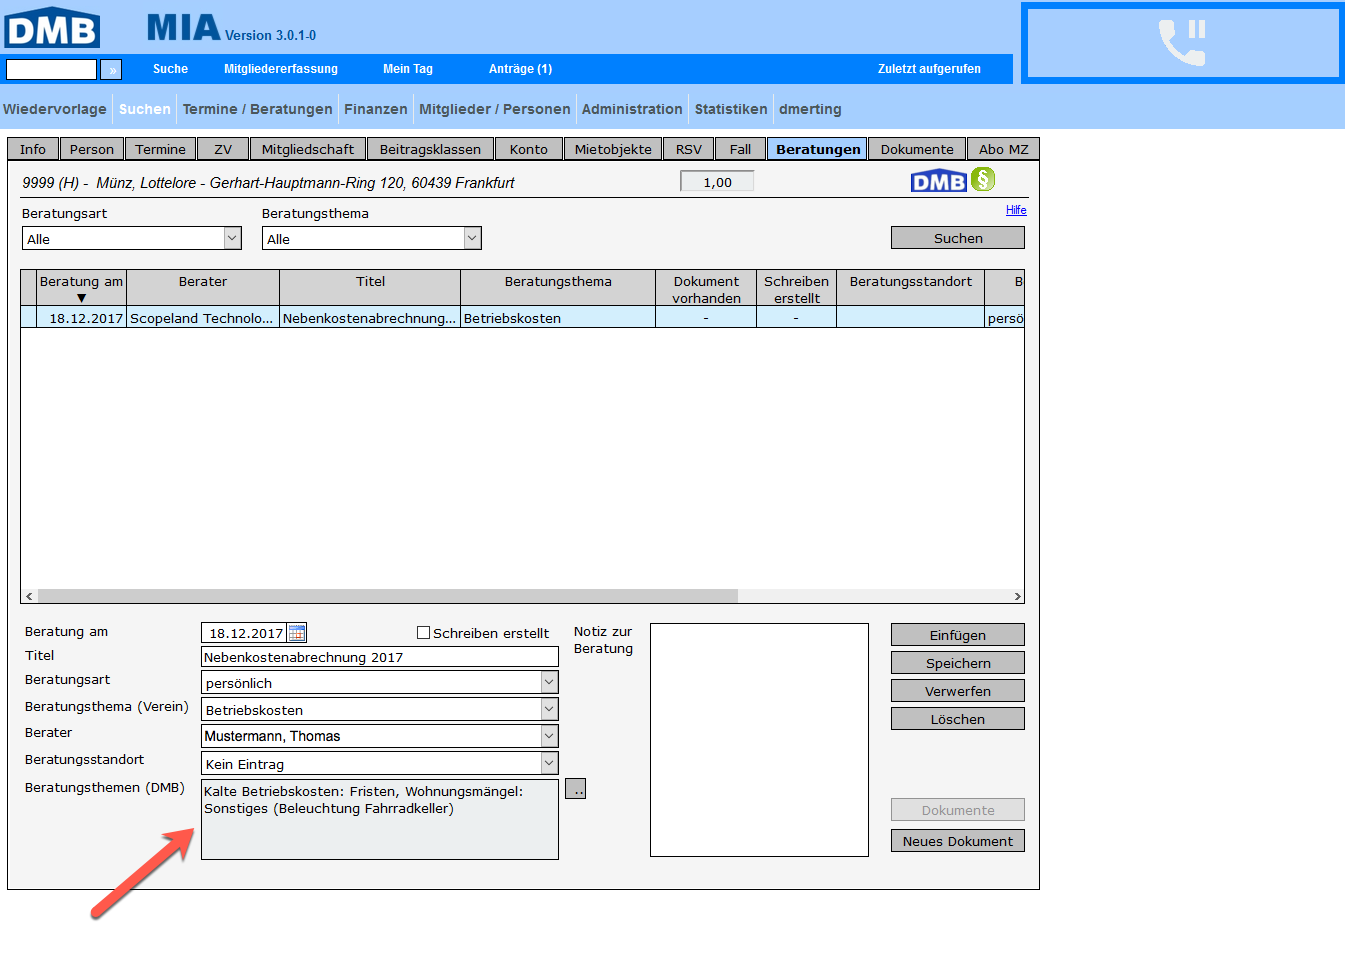Open the Finanzen menu
The image size is (1345, 954).
[x=375, y=109]
